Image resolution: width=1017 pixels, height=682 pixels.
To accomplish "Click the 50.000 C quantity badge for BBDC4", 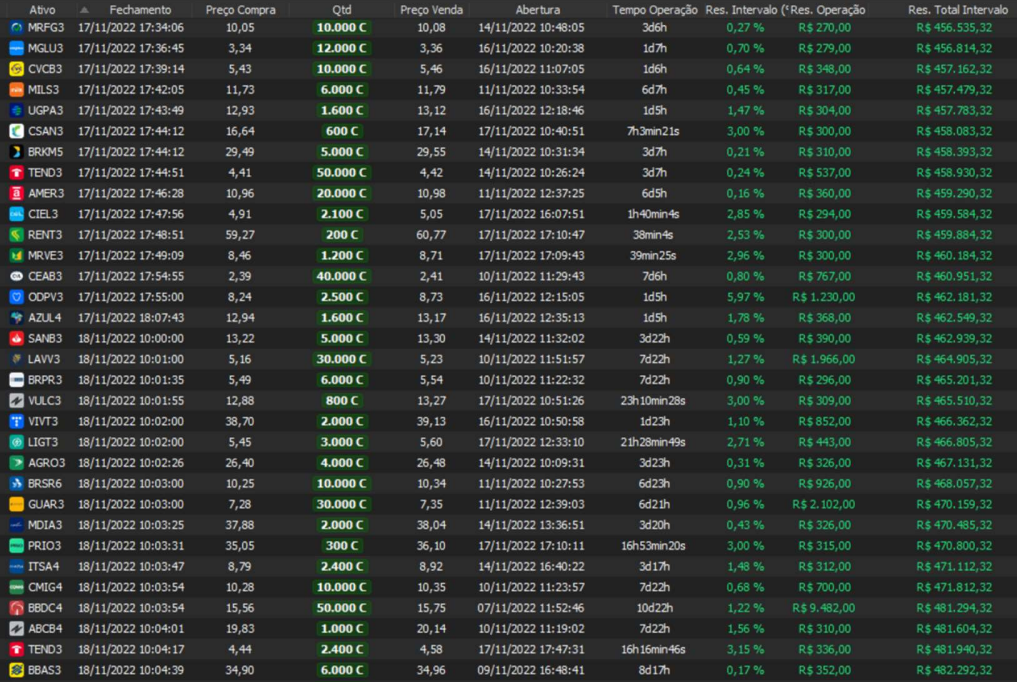I will (x=341, y=608).
